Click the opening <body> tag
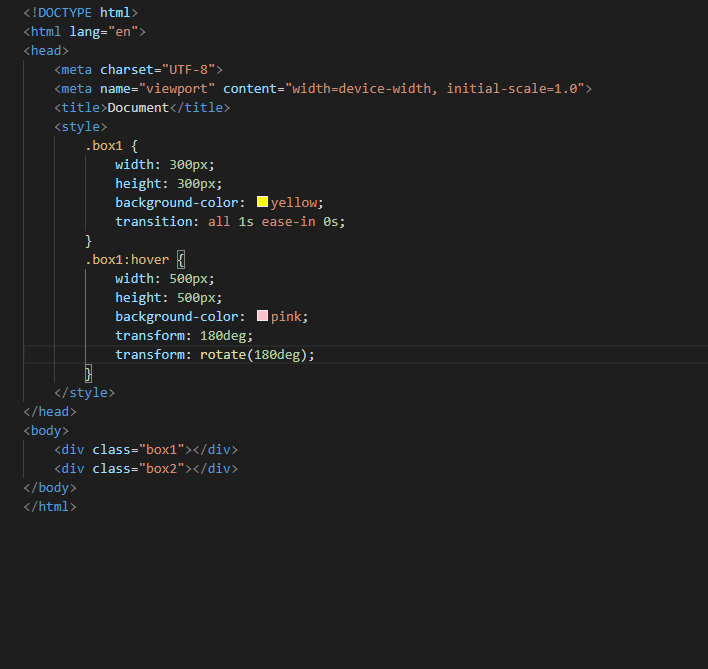The image size is (708, 669). point(46,431)
